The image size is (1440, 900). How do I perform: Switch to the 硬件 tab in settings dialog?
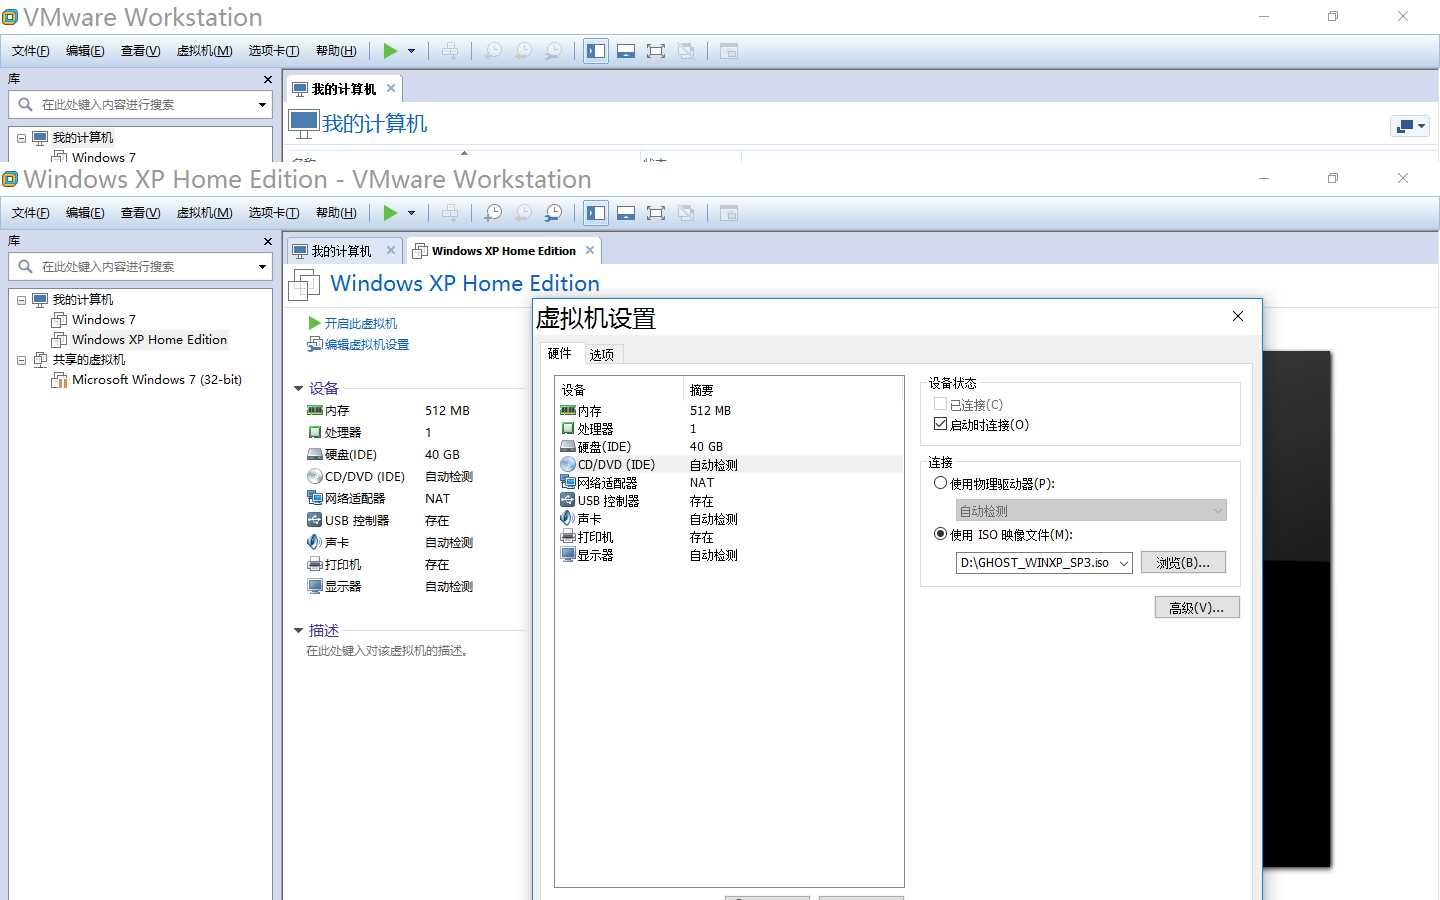(560, 353)
